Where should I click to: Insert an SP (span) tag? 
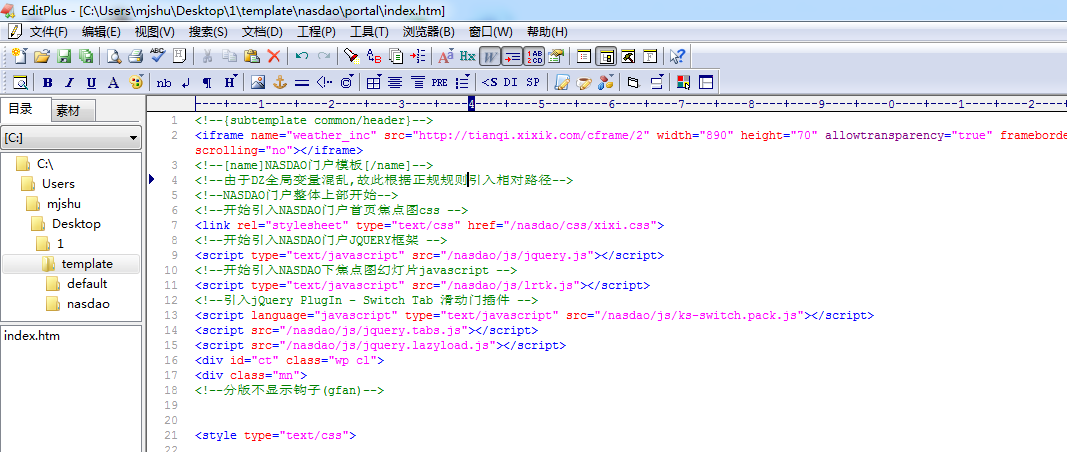pyautogui.click(x=533, y=82)
